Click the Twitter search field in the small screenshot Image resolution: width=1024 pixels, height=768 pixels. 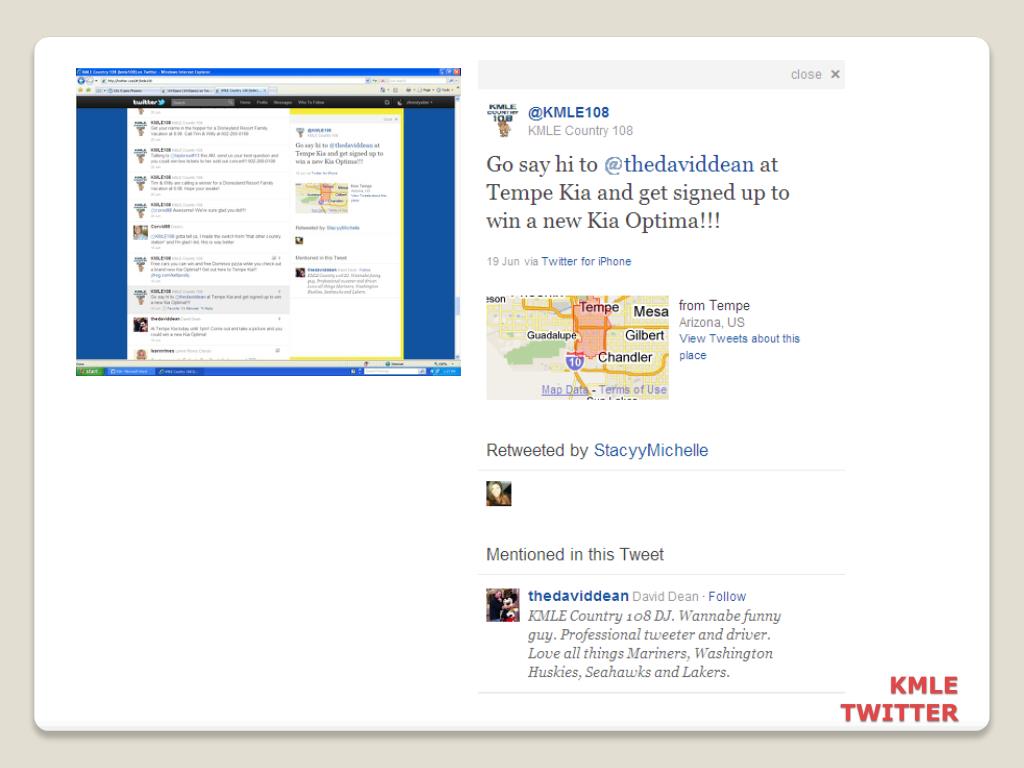[x=202, y=103]
